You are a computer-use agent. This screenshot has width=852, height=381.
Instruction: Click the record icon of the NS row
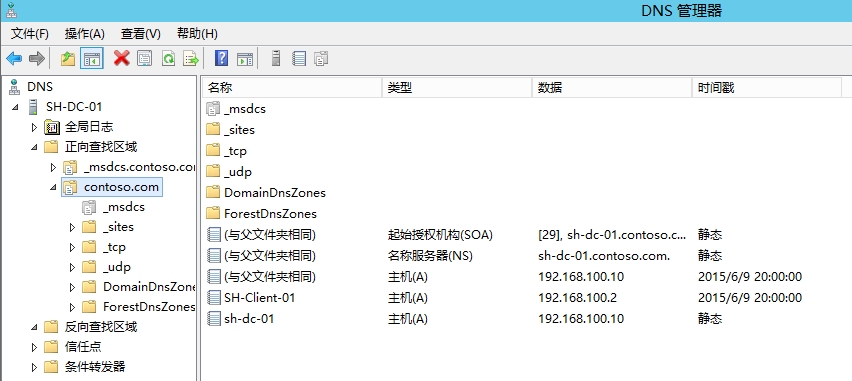click(x=214, y=255)
